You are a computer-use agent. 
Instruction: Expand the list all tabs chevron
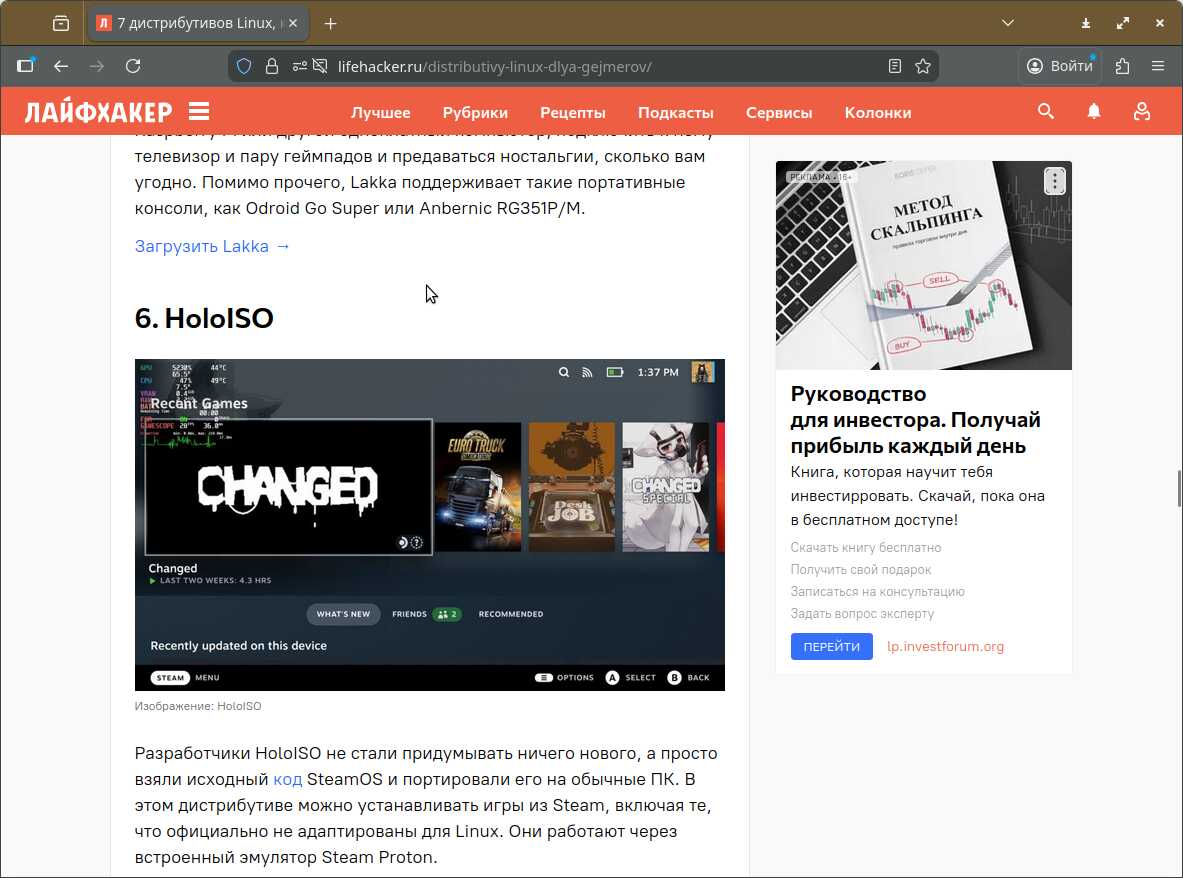pyautogui.click(x=1007, y=23)
